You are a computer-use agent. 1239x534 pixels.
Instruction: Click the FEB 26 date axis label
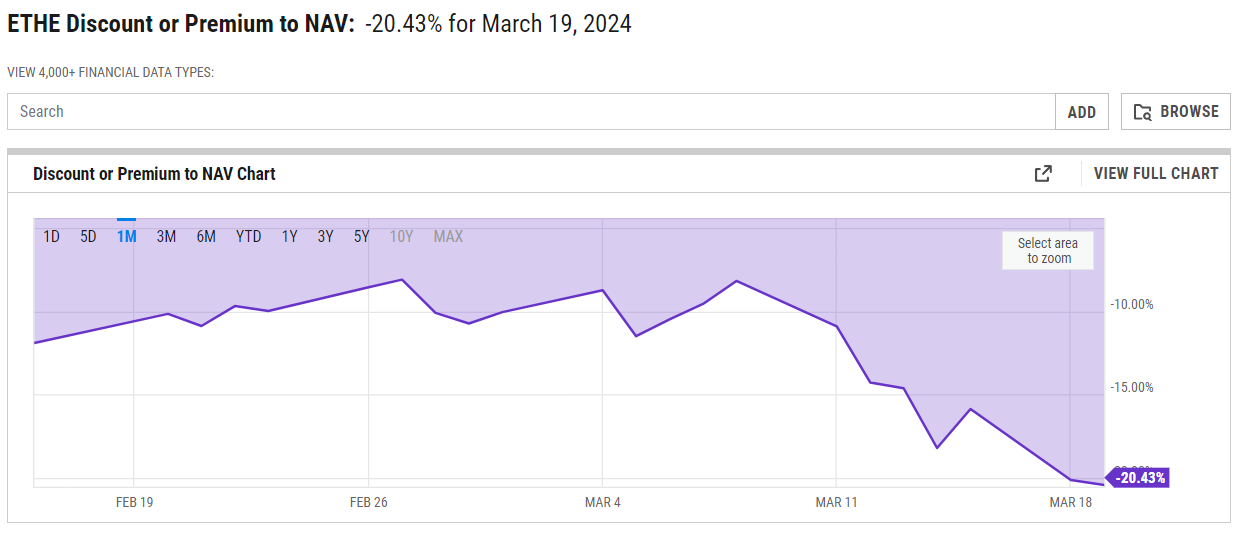pos(369,503)
